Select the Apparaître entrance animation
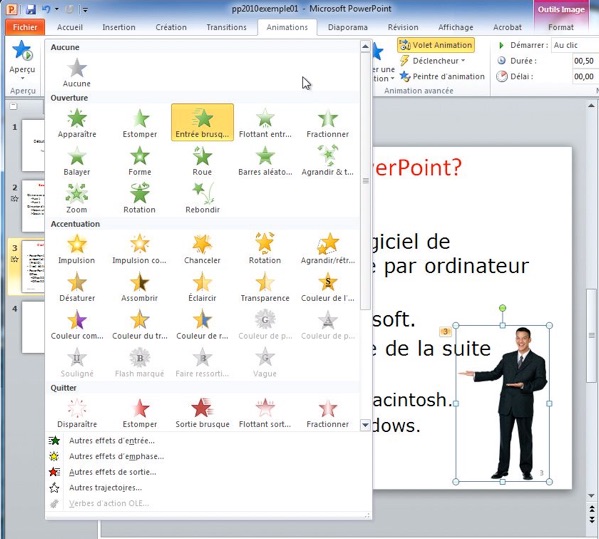 [x=77, y=123]
